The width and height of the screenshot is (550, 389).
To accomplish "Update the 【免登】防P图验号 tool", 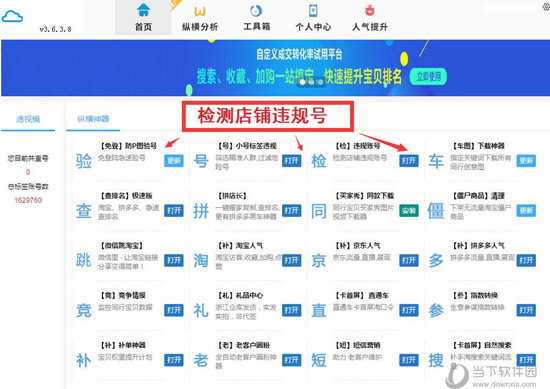I will pos(174,161).
